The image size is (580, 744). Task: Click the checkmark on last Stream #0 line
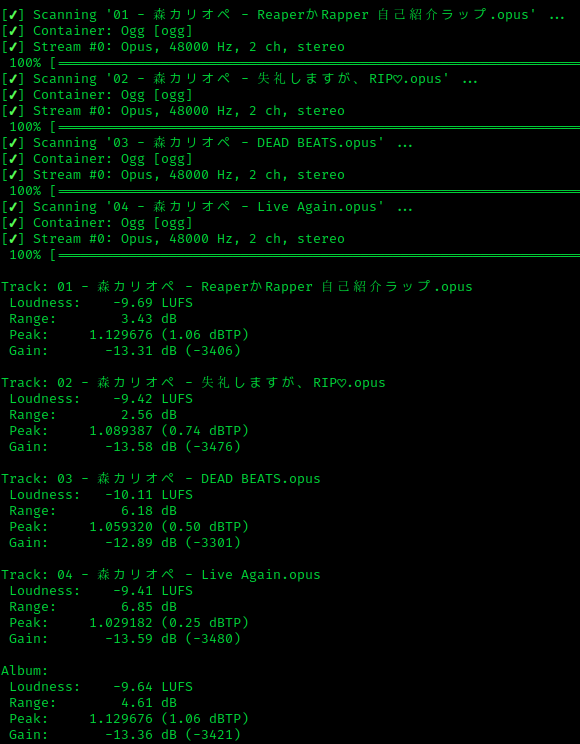[x=13, y=239]
